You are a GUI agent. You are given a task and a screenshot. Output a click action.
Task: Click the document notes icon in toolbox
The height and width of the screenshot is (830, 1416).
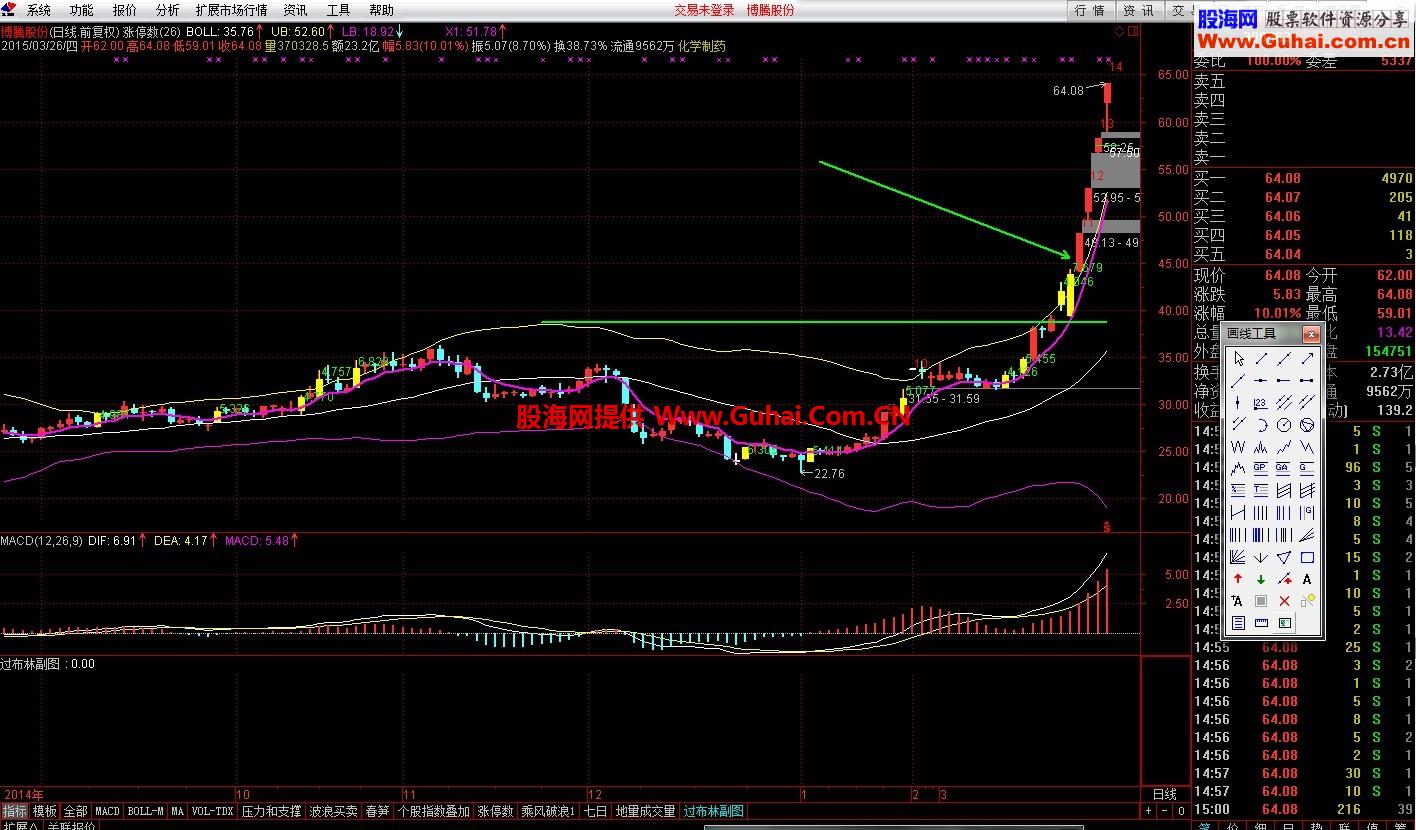(1238, 623)
